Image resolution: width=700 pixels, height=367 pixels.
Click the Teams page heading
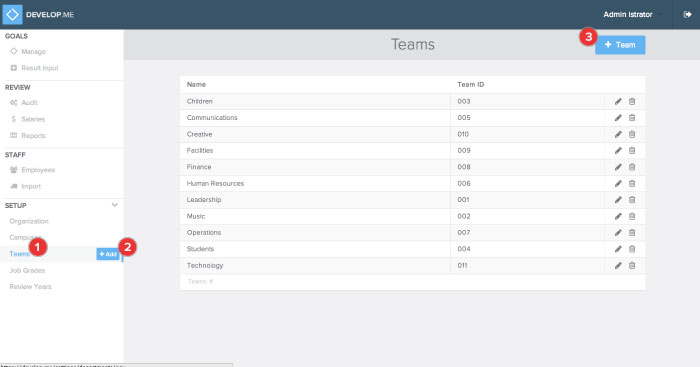coord(413,44)
